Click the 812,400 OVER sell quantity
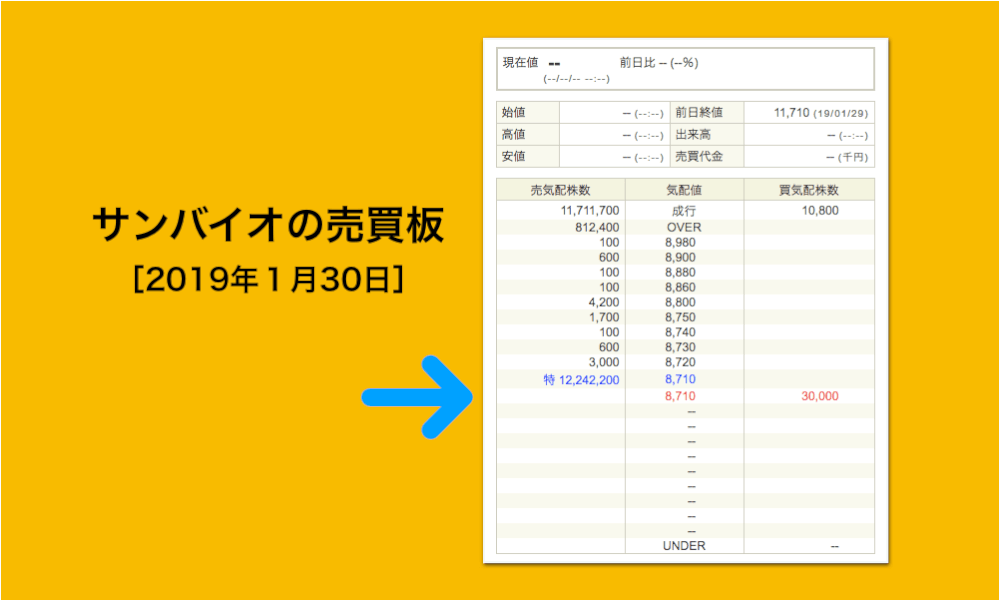 tap(597, 227)
